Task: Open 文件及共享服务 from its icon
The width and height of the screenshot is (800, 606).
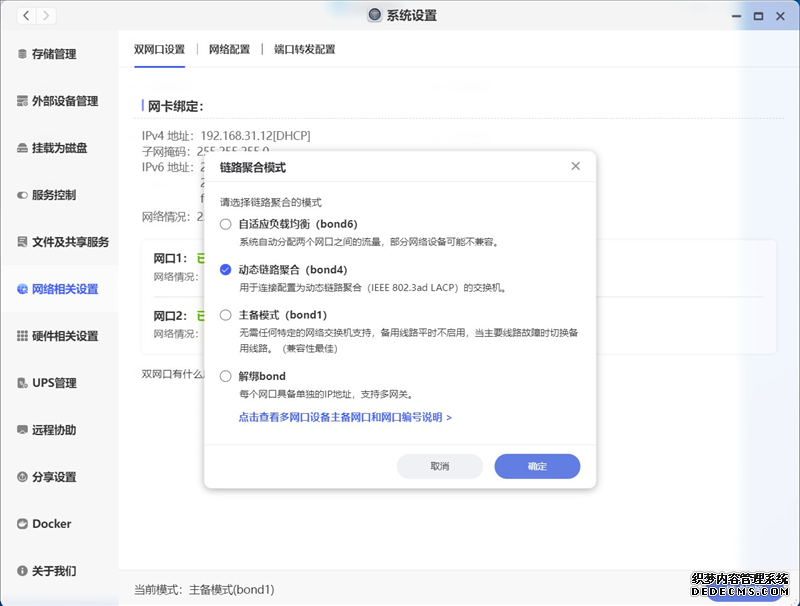Action: [x=22, y=242]
